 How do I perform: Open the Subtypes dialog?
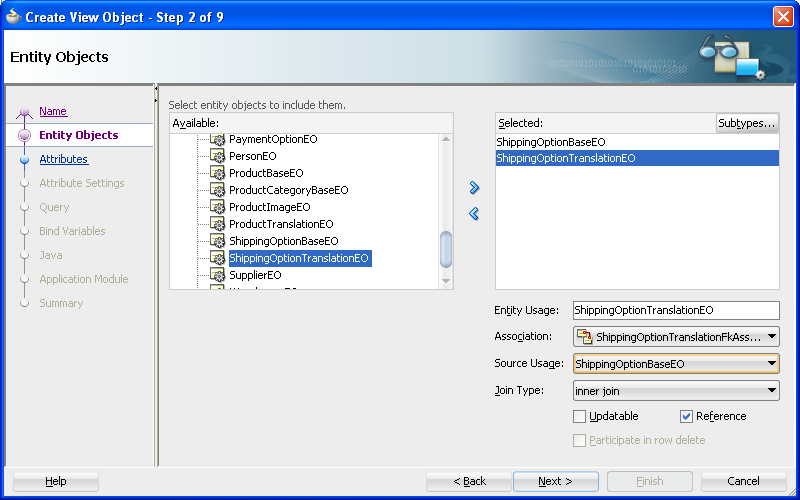tap(747, 123)
